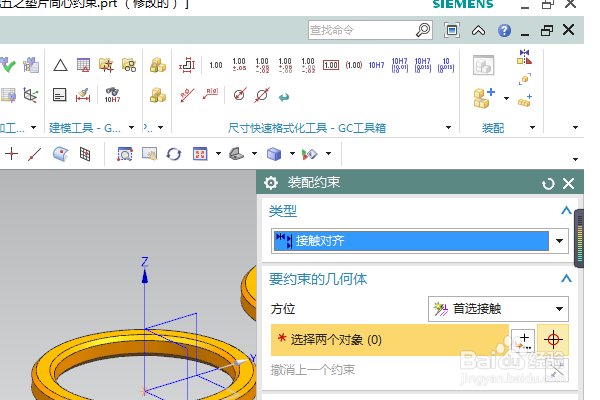Open the rendering style dropdown arrow

(292, 153)
